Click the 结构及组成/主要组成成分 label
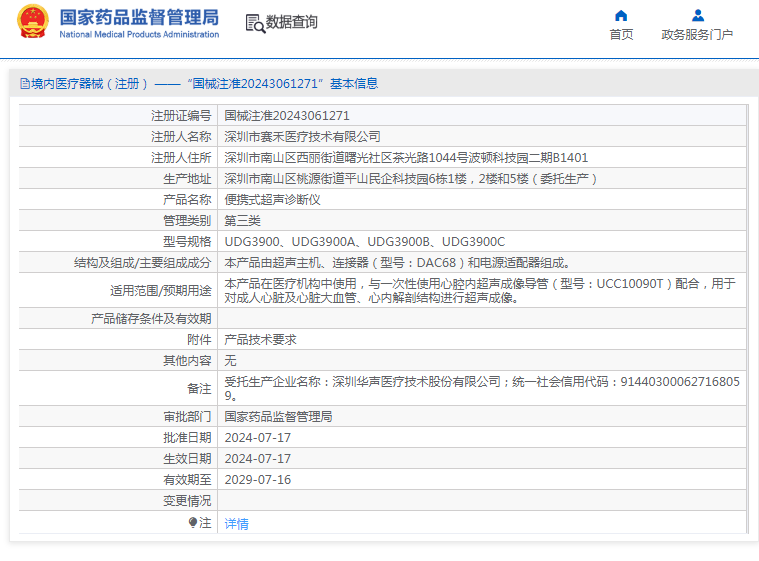Screen dimensions: 759x561 click(x=142, y=263)
